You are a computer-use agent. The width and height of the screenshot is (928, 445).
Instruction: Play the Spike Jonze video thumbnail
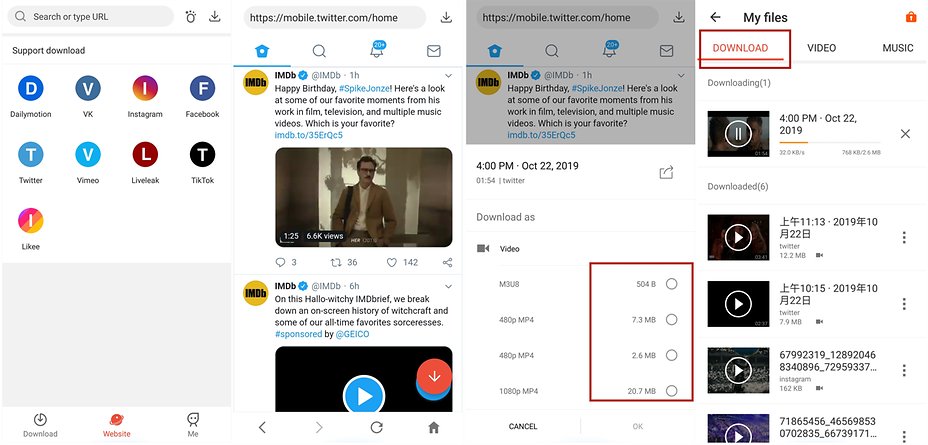[363, 197]
